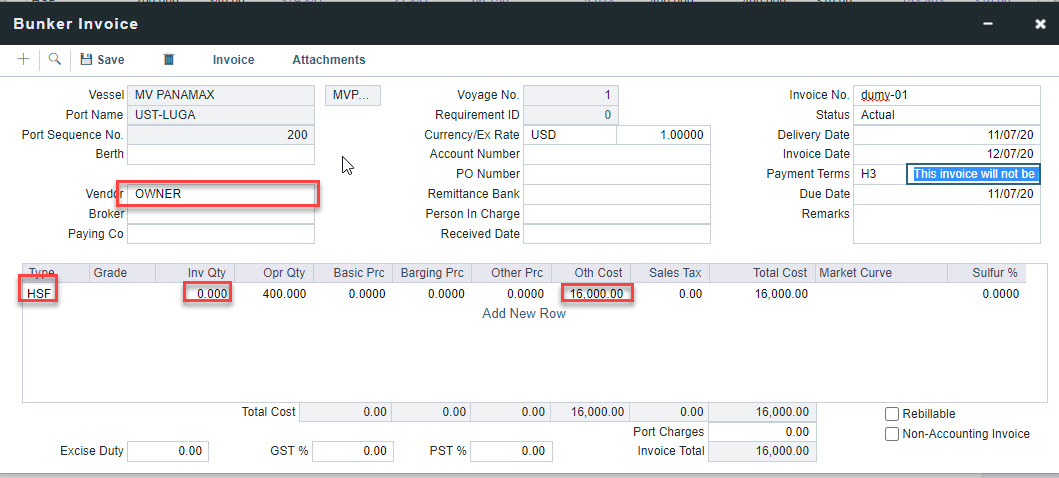Viewport: 1059px width, 478px height.
Task: Tick the Non-Accounting Invoice checkbox
Action: 892,434
